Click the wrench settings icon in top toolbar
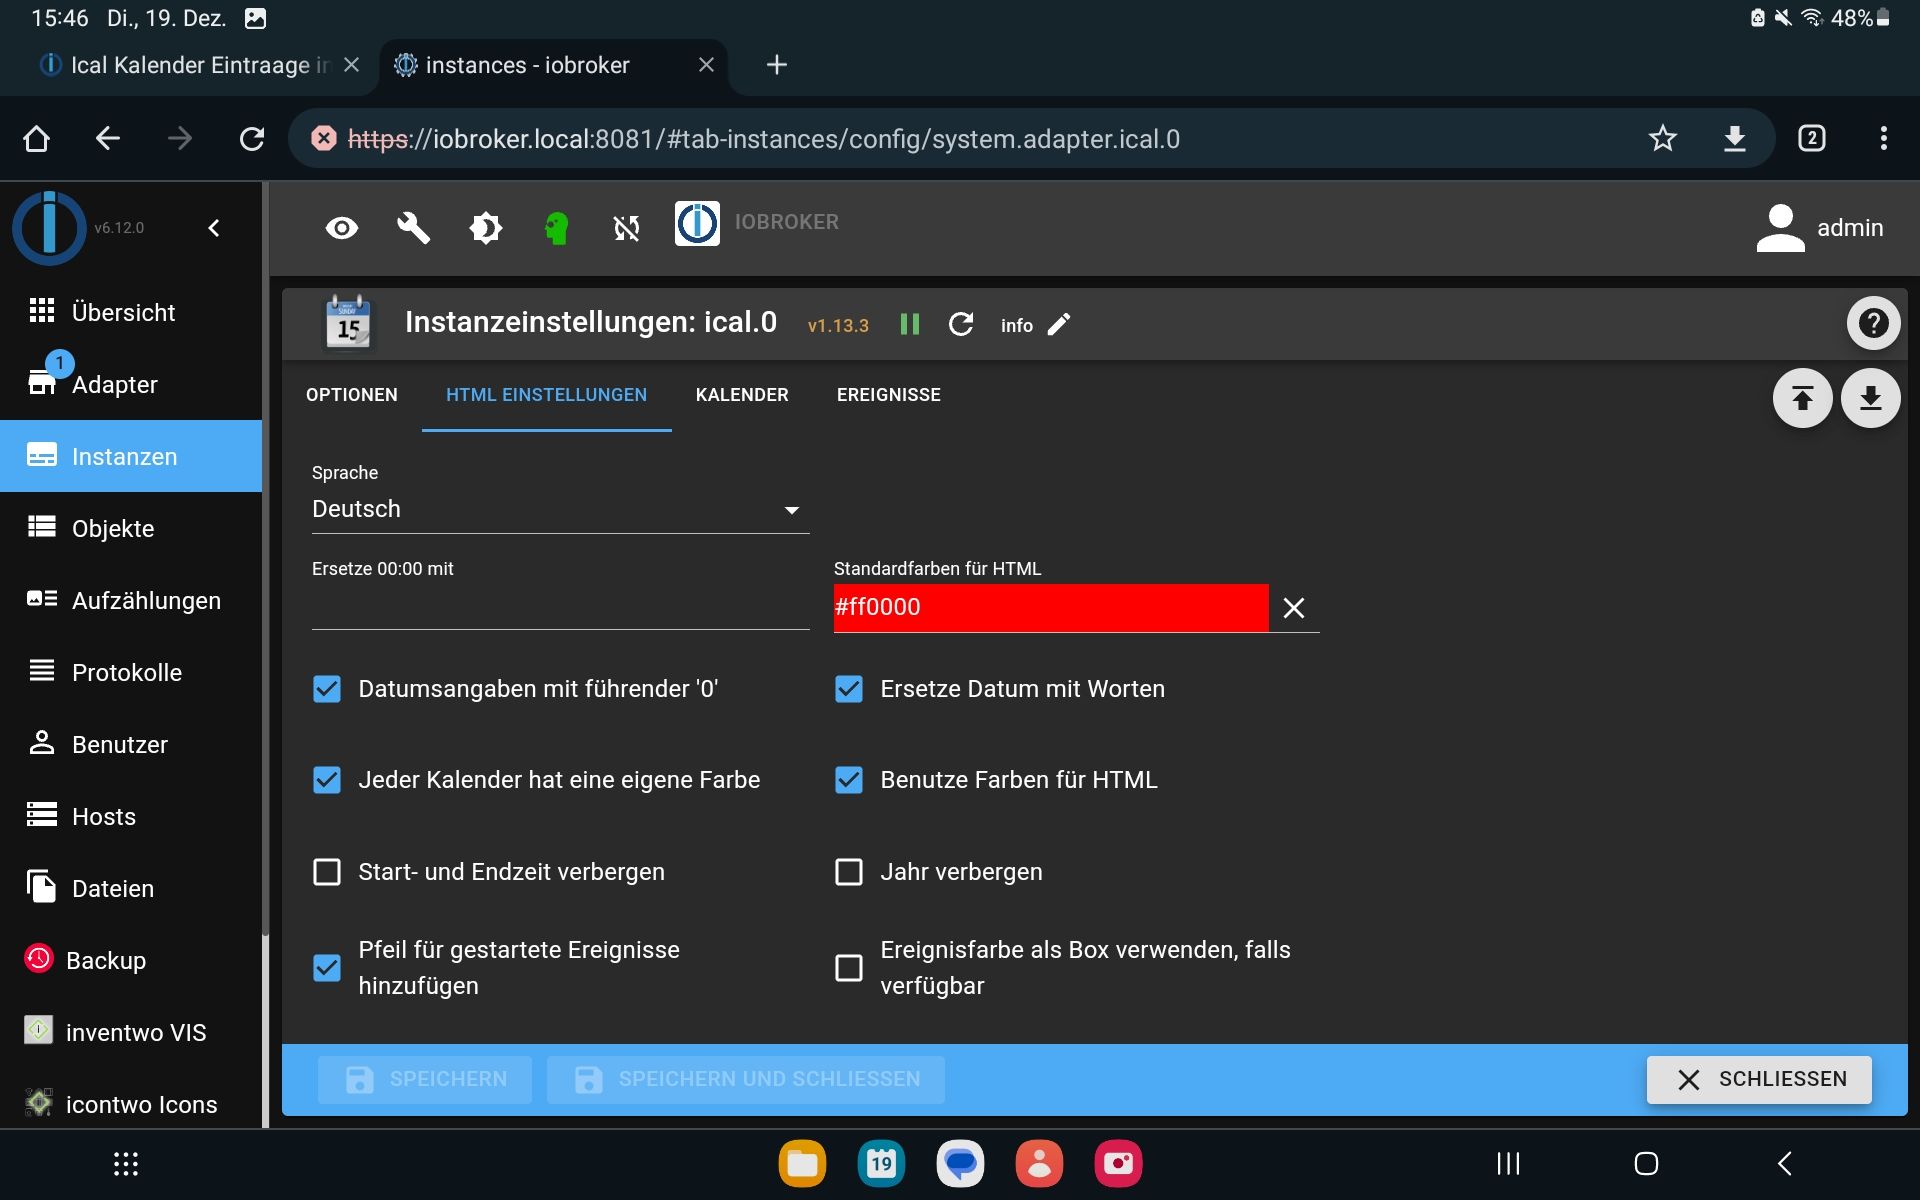 pyautogui.click(x=413, y=228)
